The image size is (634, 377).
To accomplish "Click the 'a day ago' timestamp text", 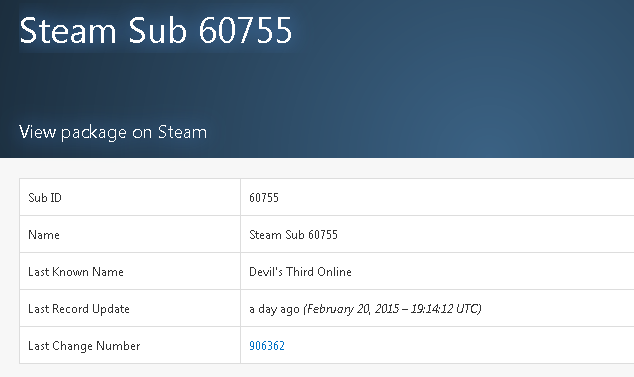I will pyautogui.click(x=274, y=309).
